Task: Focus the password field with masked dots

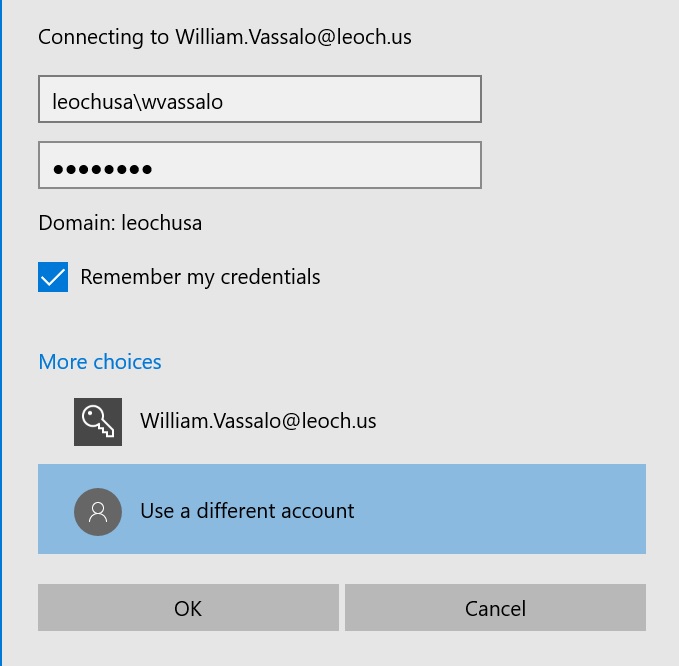Action: 260,165
